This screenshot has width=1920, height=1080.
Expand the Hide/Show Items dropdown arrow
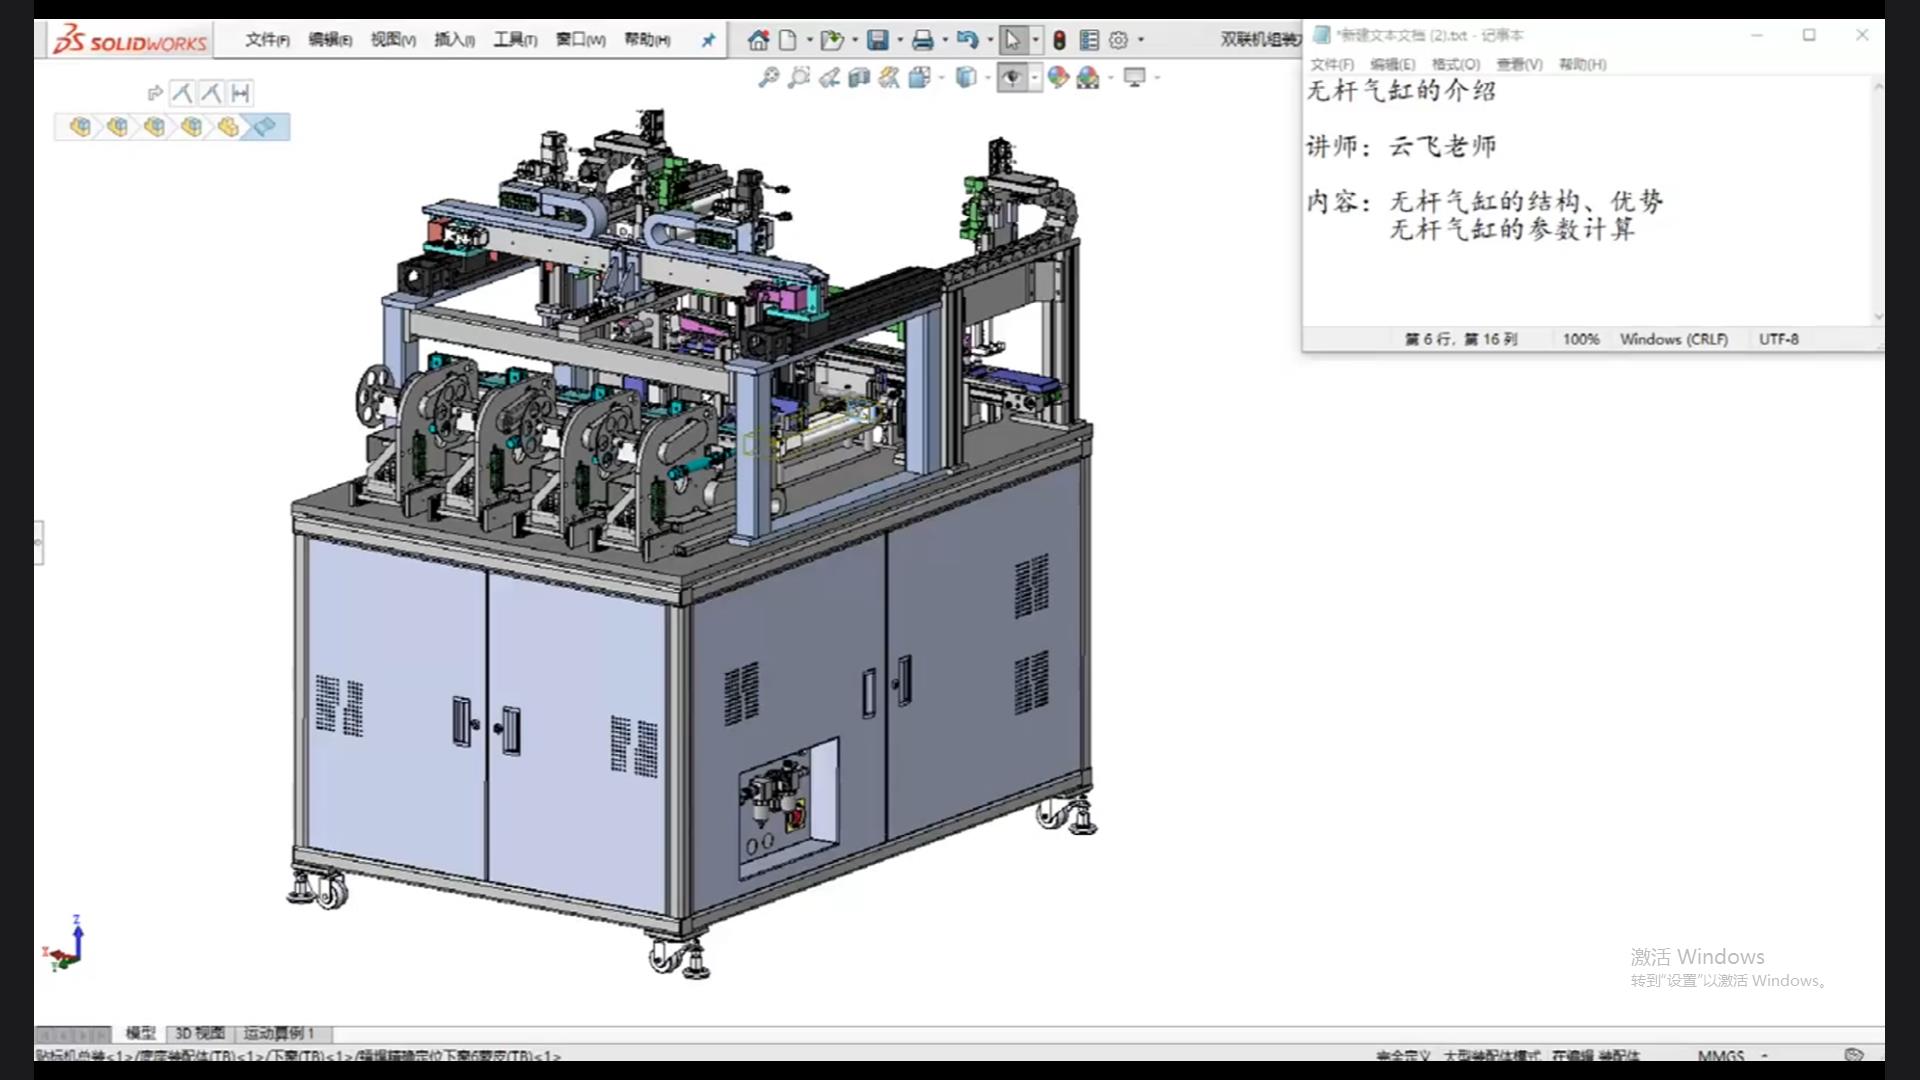[1034, 77]
